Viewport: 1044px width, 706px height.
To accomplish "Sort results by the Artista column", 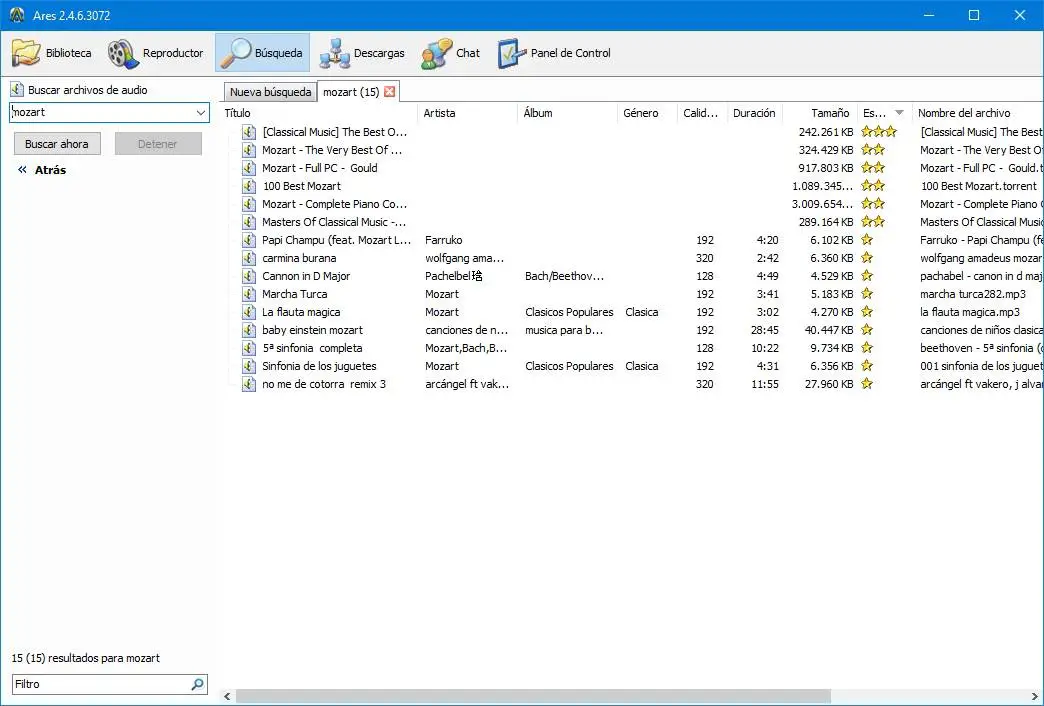I will 467,113.
